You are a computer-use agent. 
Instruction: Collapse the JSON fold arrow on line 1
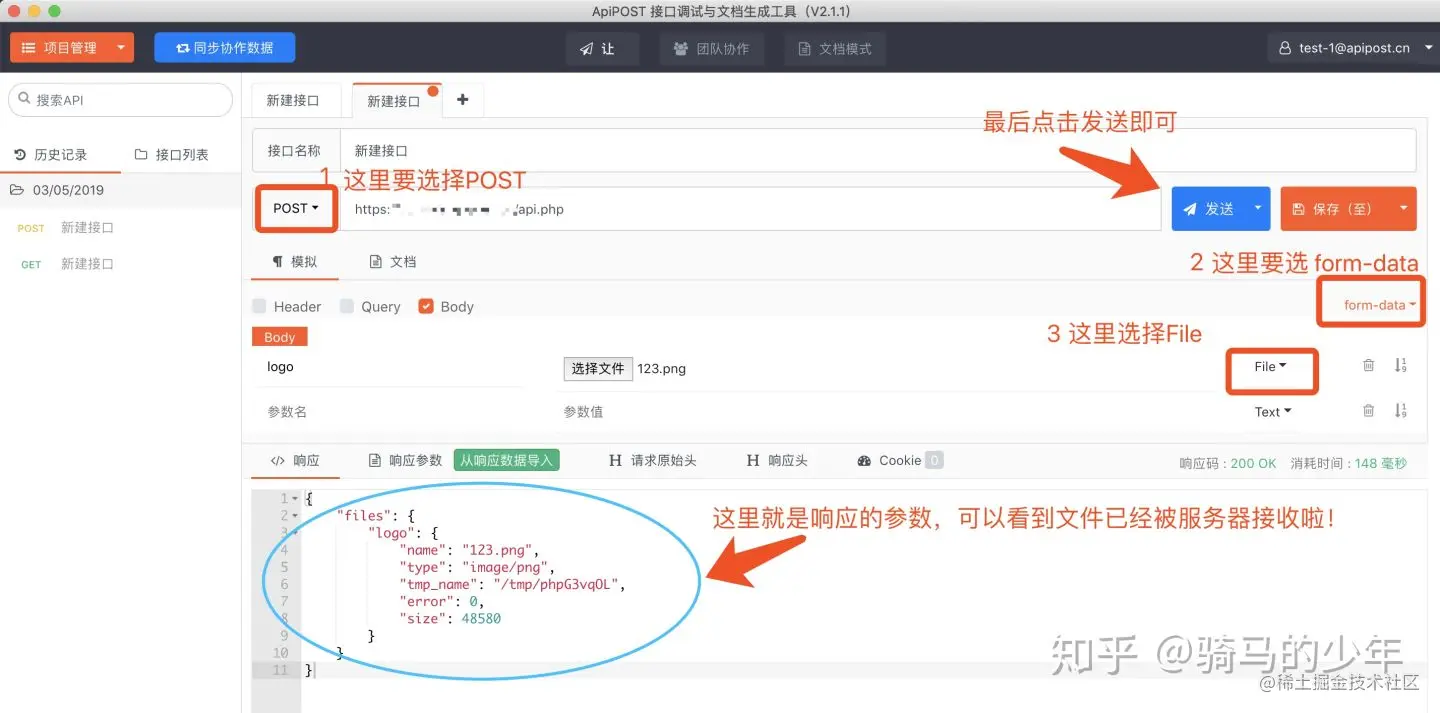click(295, 499)
